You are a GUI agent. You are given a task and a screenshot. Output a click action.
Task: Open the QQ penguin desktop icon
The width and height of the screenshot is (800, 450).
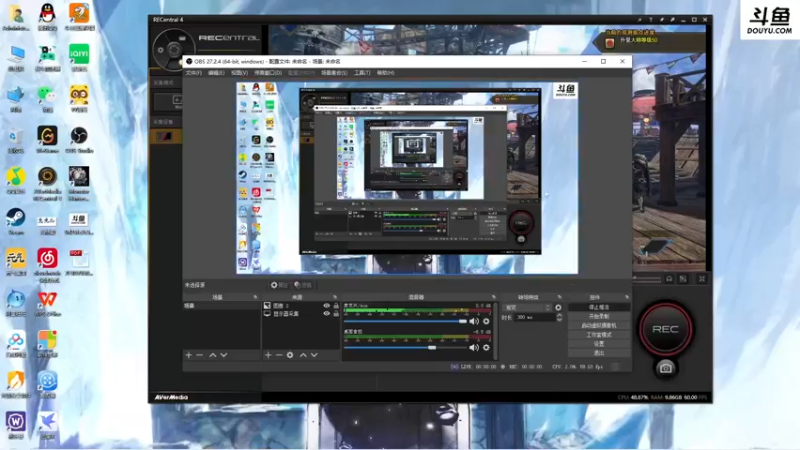(x=47, y=16)
